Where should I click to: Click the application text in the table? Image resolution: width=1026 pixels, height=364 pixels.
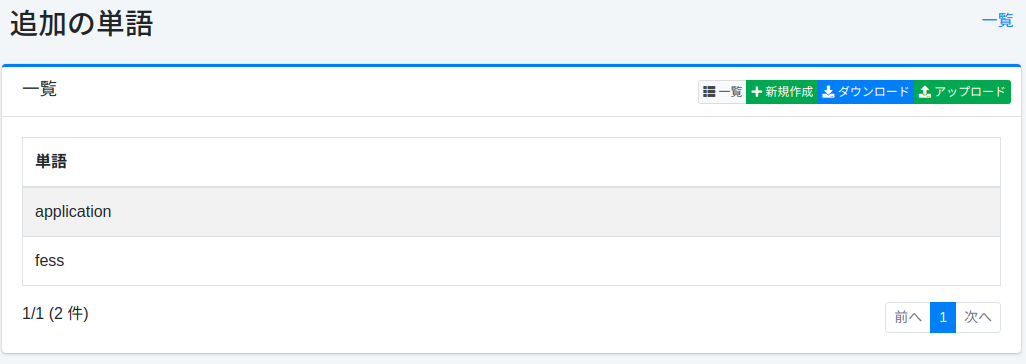pyautogui.click(x=73, y=212)
